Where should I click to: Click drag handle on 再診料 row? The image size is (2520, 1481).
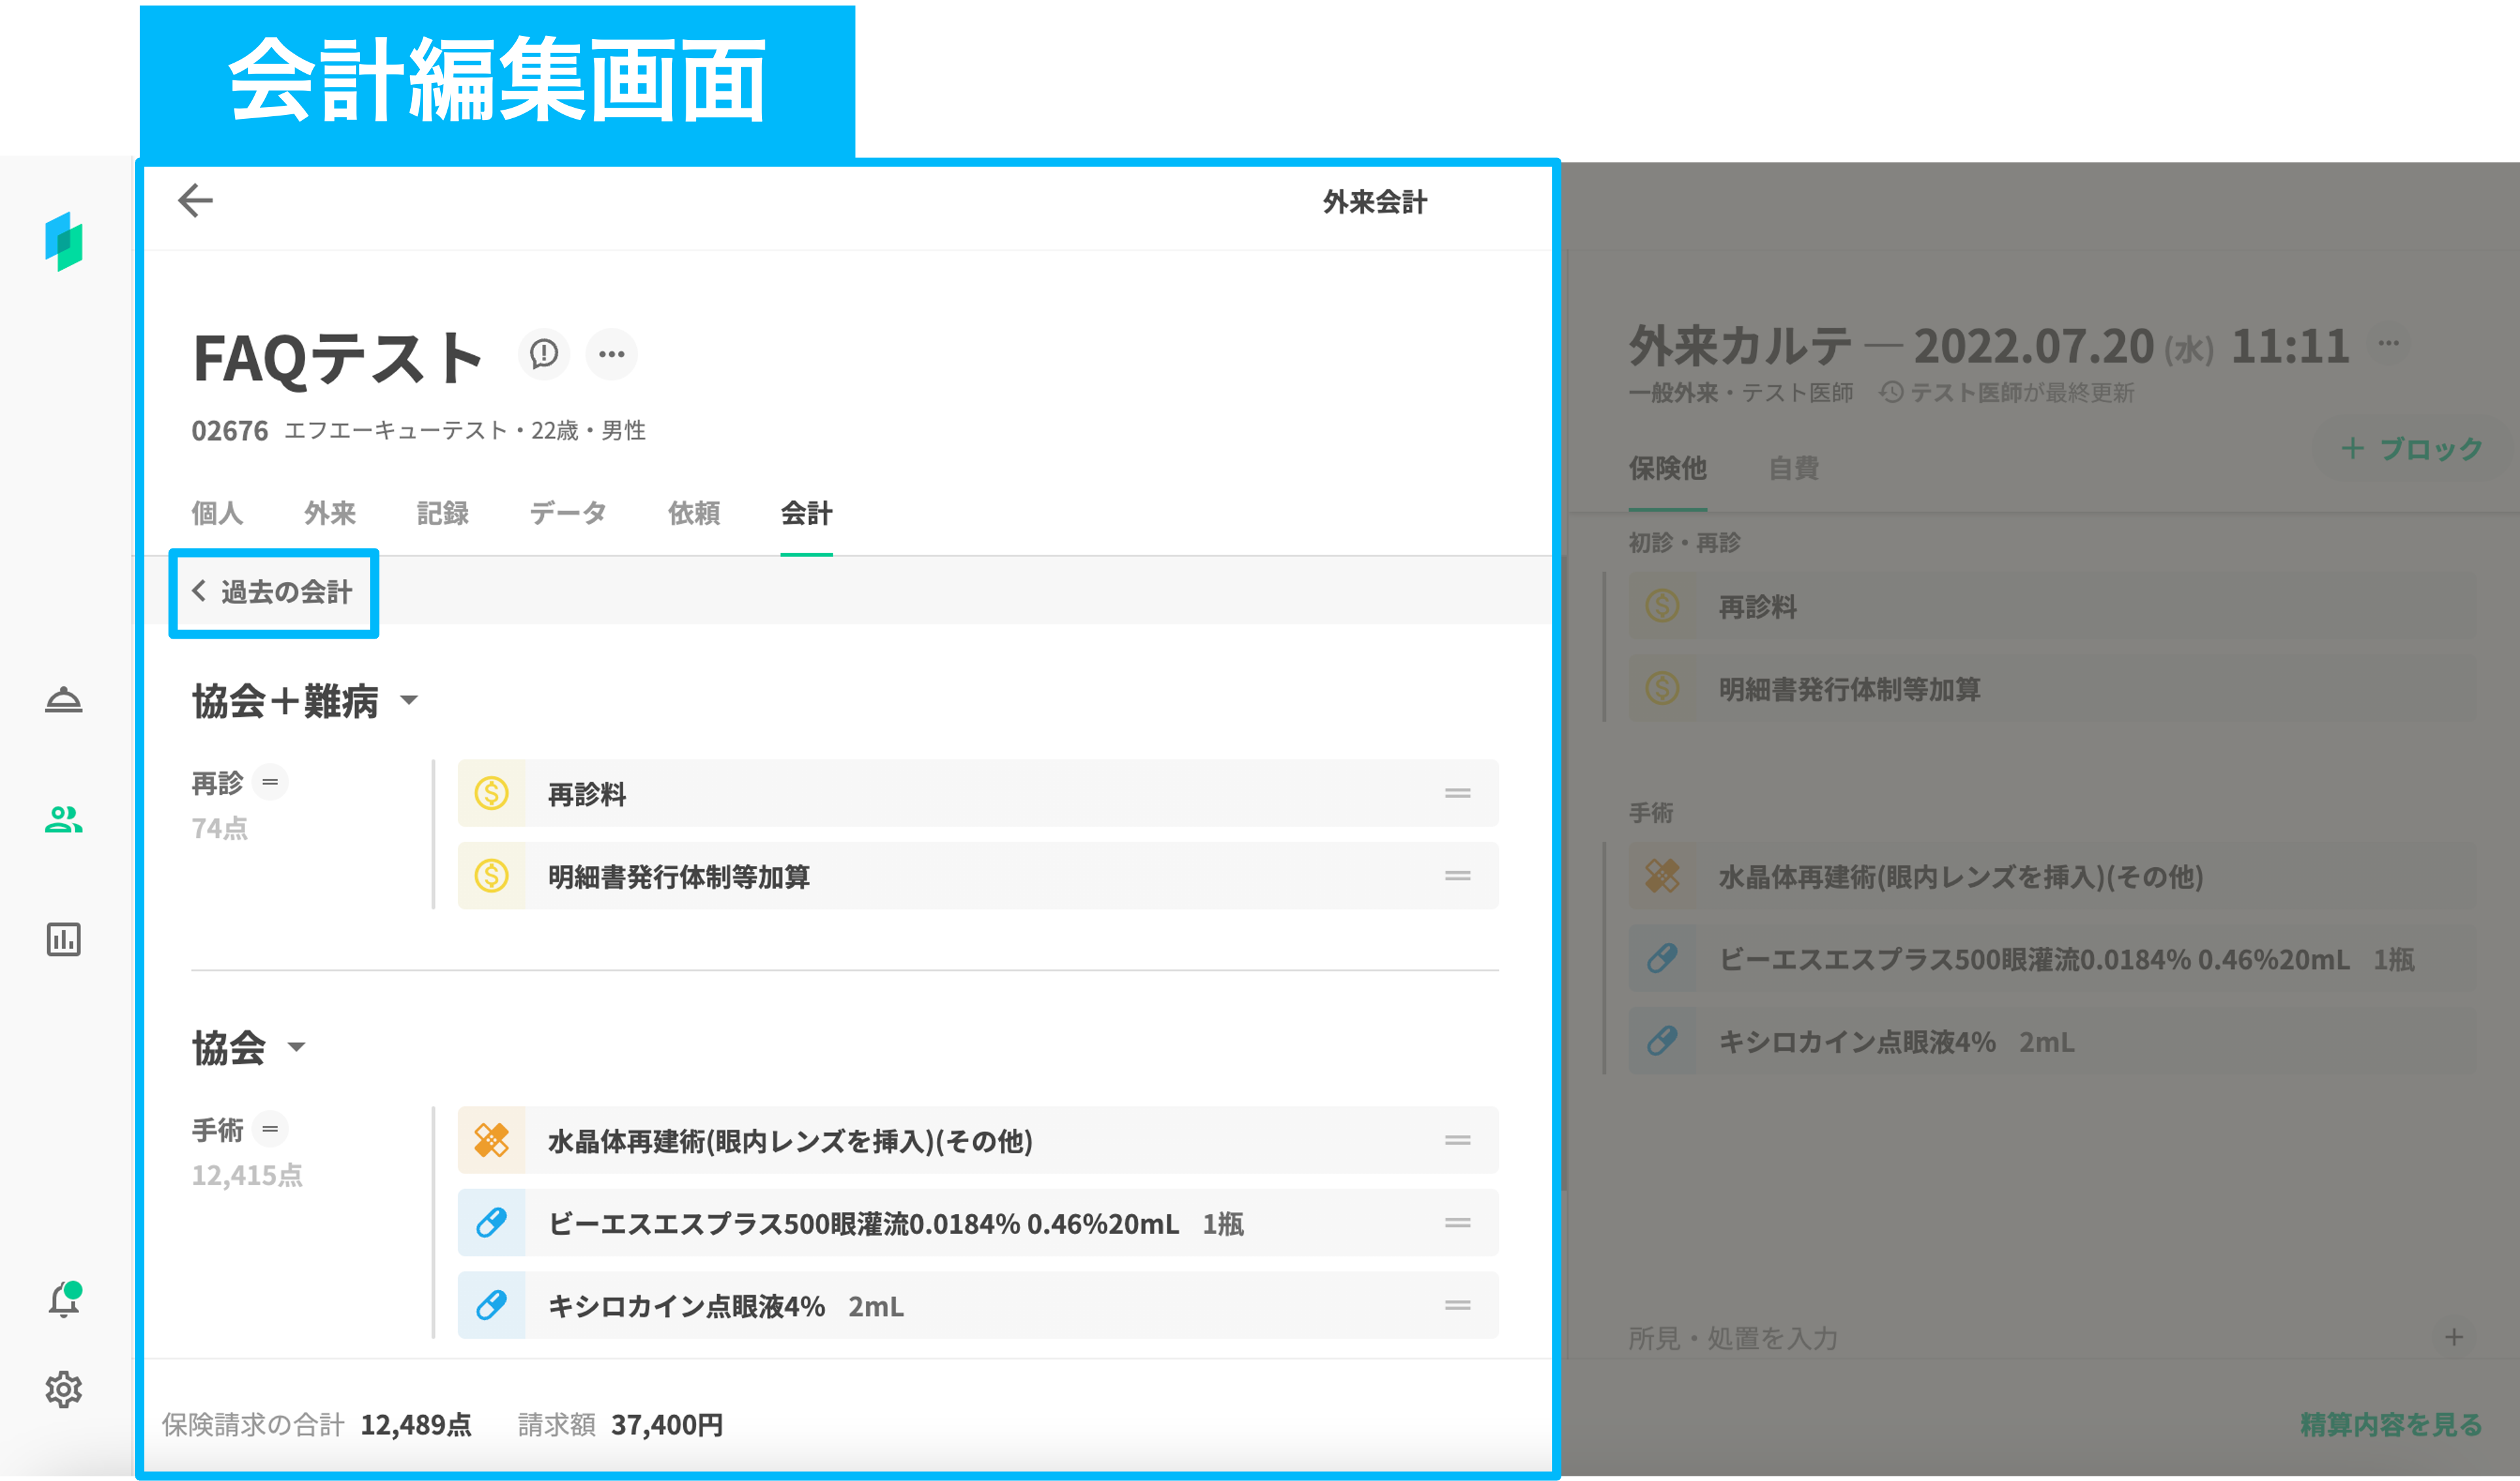(1457, 793)
